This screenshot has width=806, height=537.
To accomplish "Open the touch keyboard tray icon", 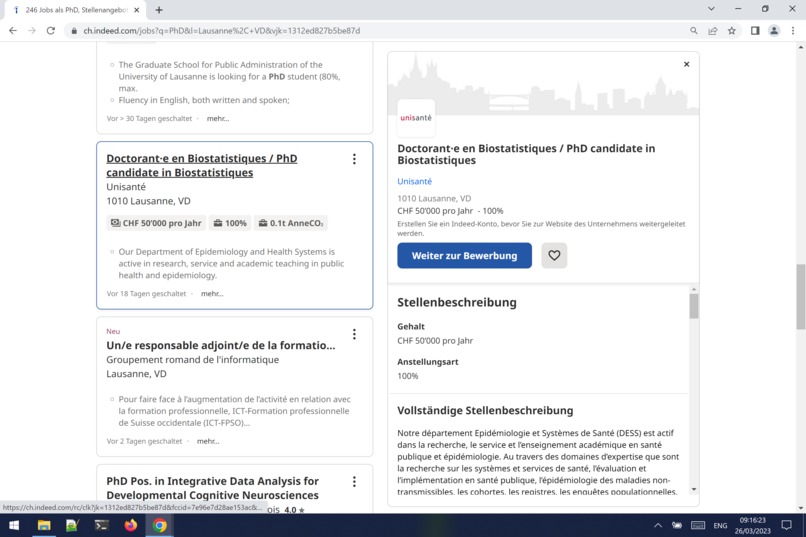I will 698,525.
